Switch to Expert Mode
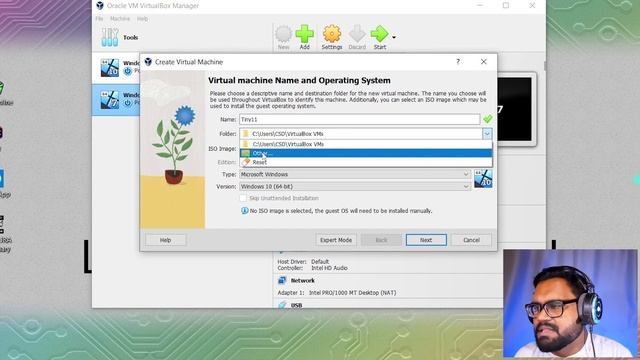Screen dimensions: 640x360 pyautogui.click(x=336, y=240)
